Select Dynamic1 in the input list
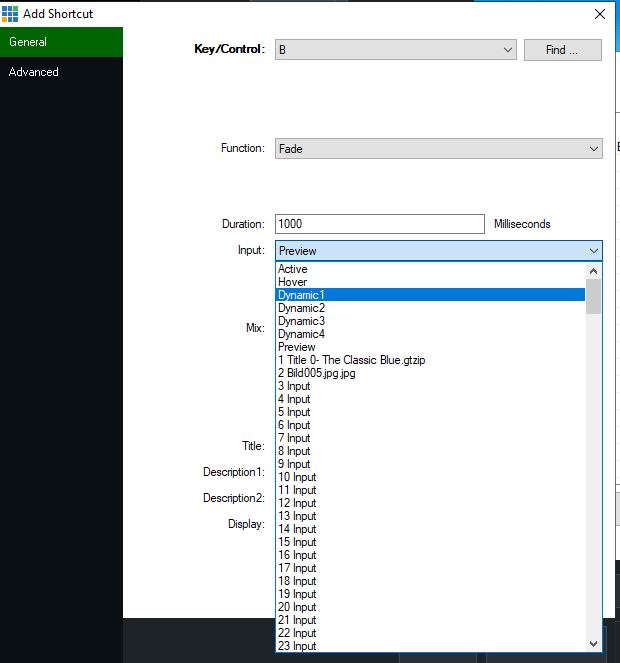Viewport: 620px width, 663px height. point(301,295)
